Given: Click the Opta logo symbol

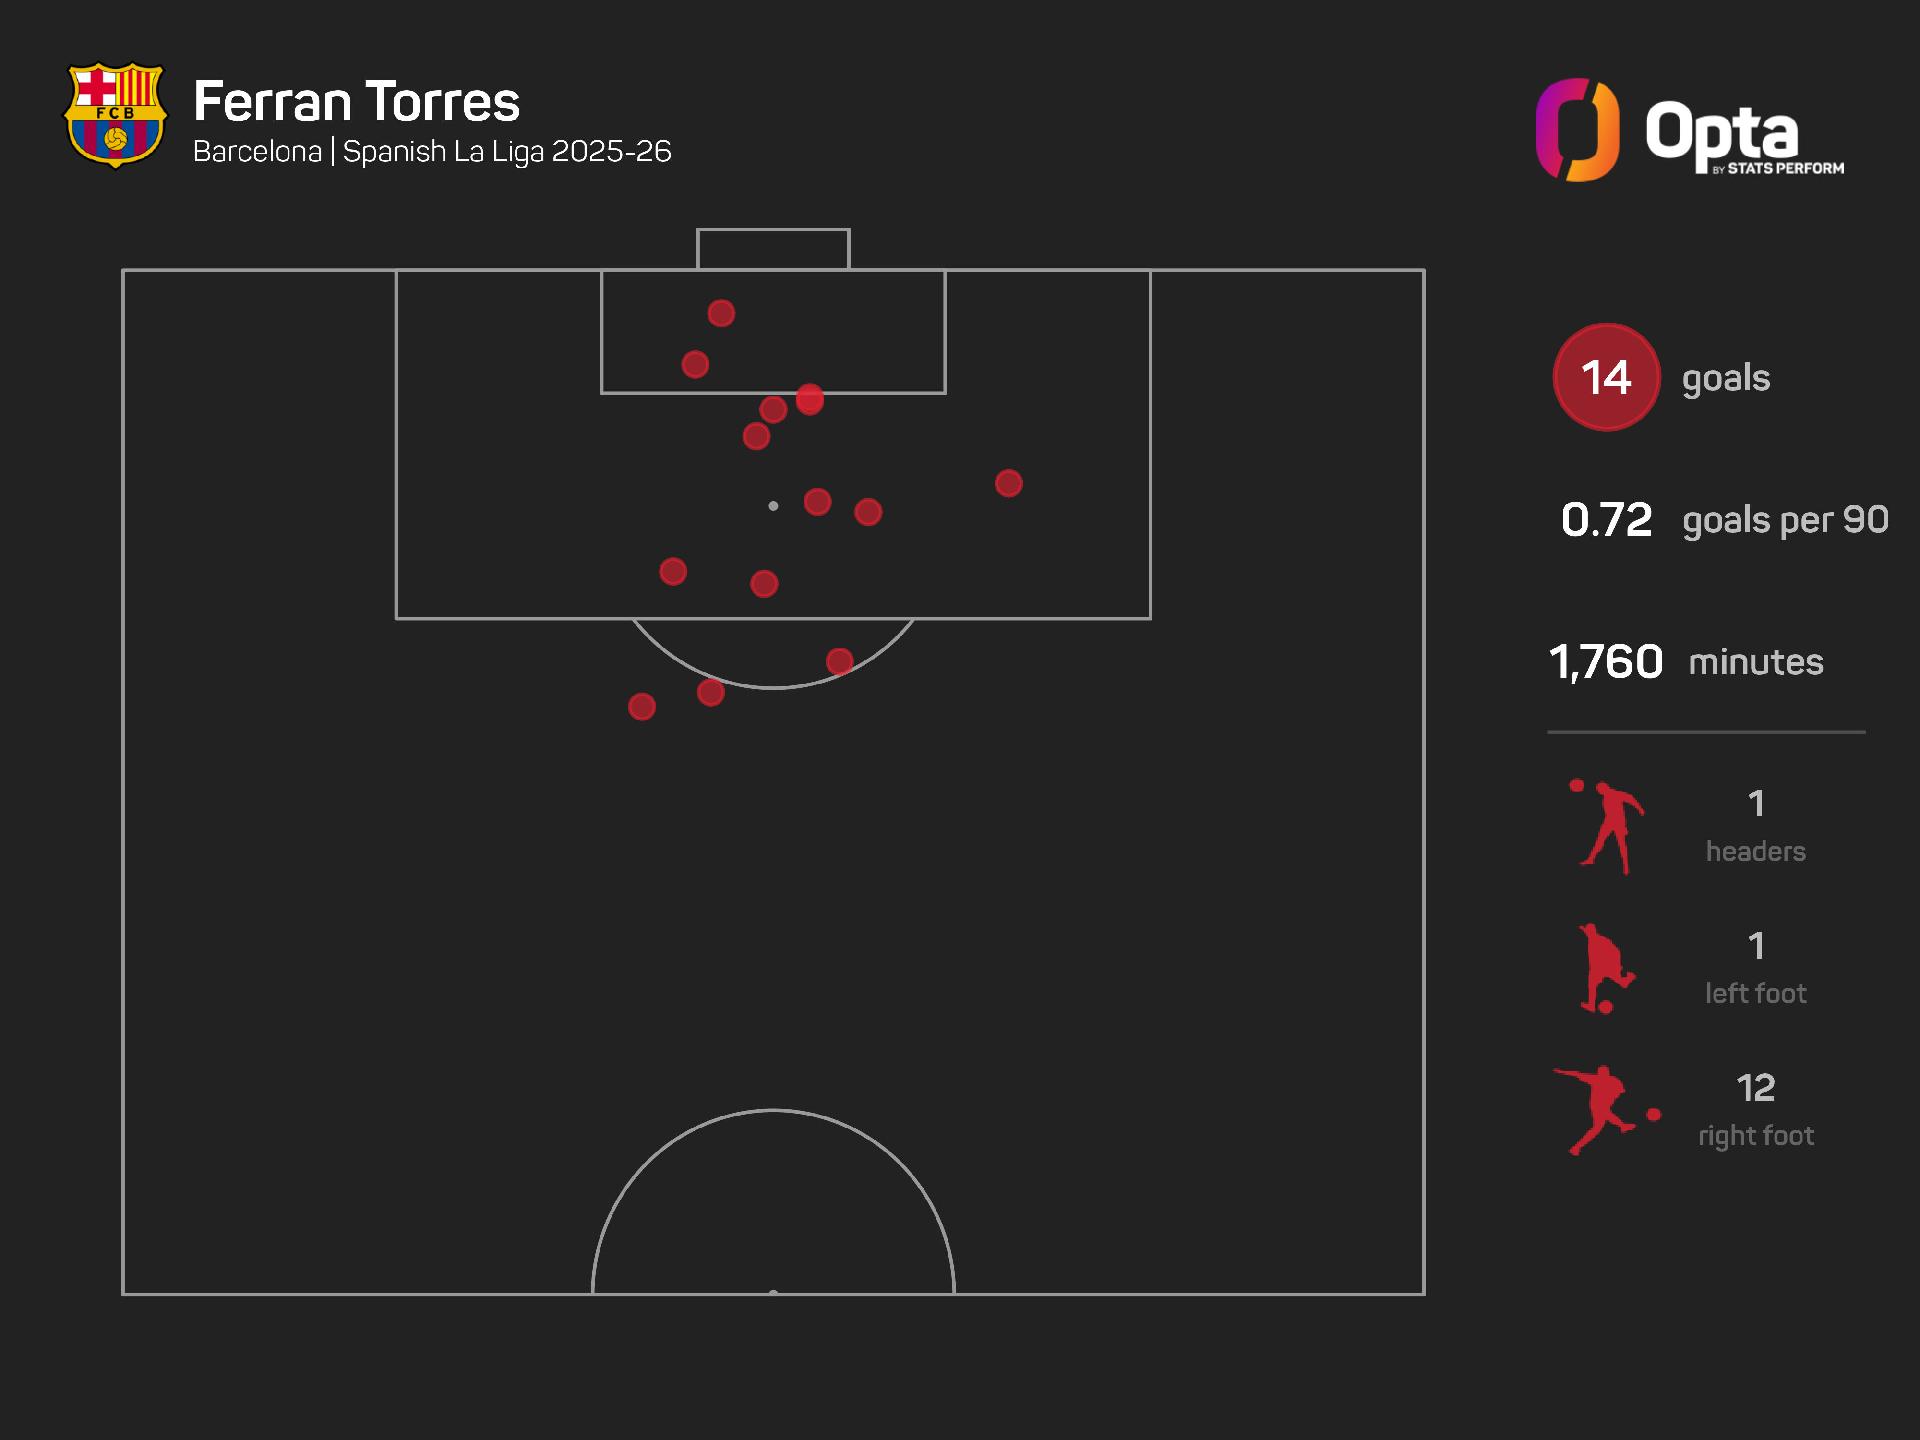Looking at the screenshot, I should [1577, 130].
